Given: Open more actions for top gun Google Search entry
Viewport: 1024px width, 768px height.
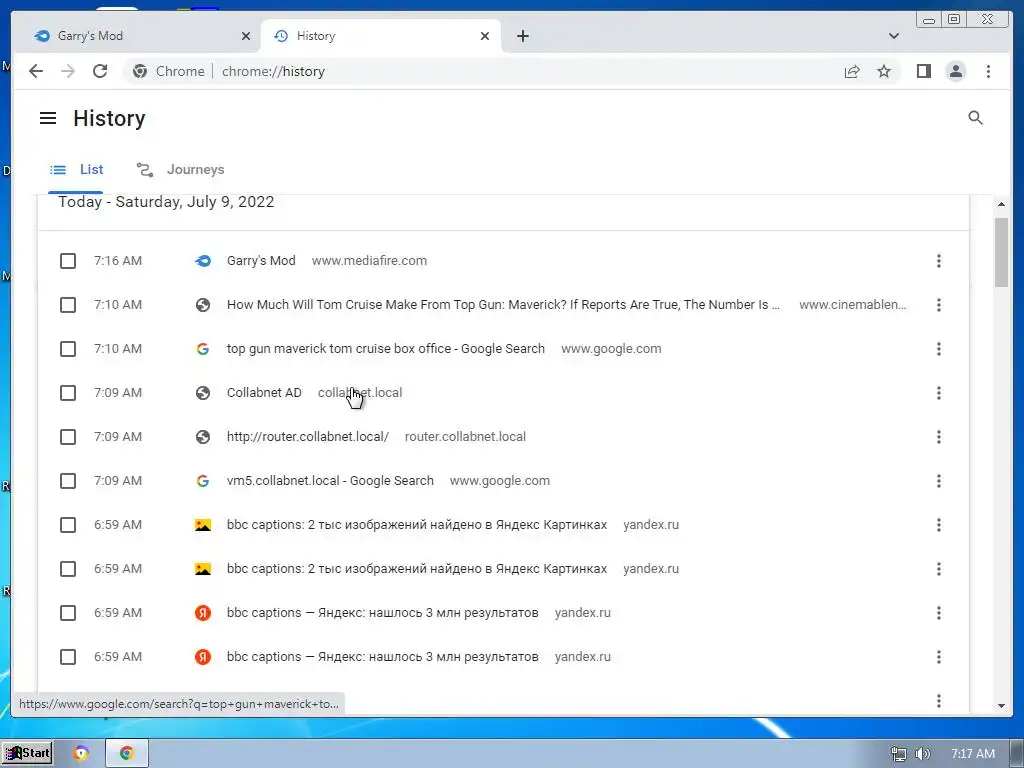Looking at the screenshot, I should pos(938,349).
